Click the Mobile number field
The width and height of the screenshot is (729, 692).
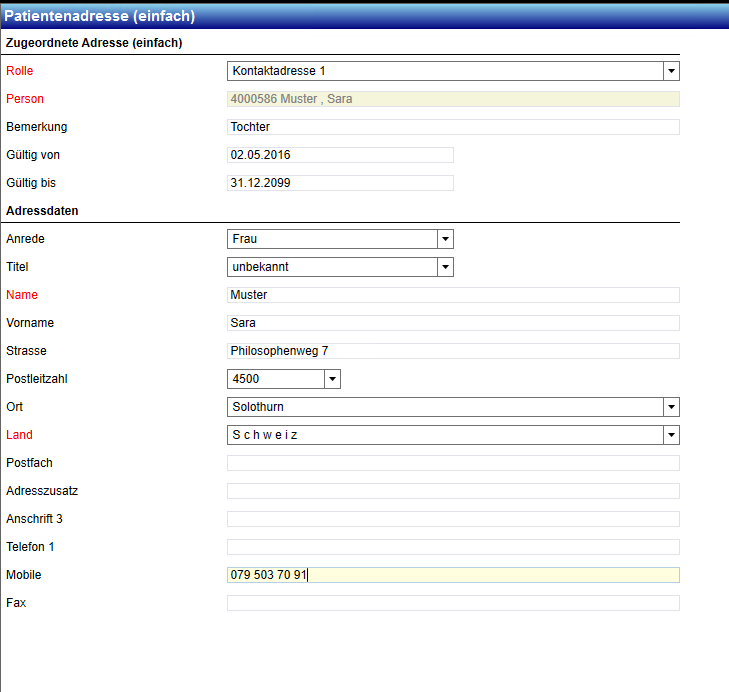point(453,575)
